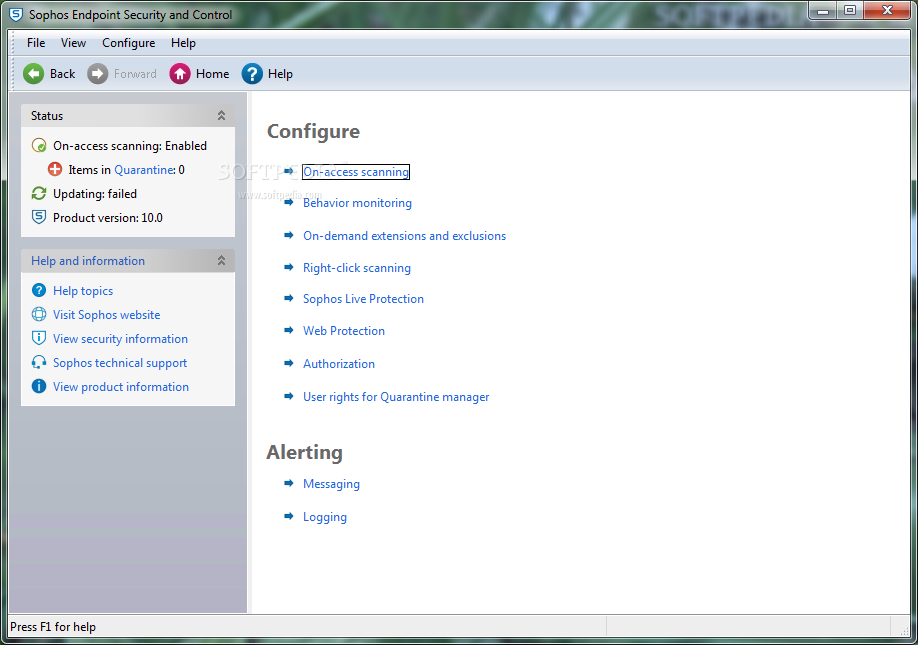Click the shield icon beside View security information

[x=39, y=338]
